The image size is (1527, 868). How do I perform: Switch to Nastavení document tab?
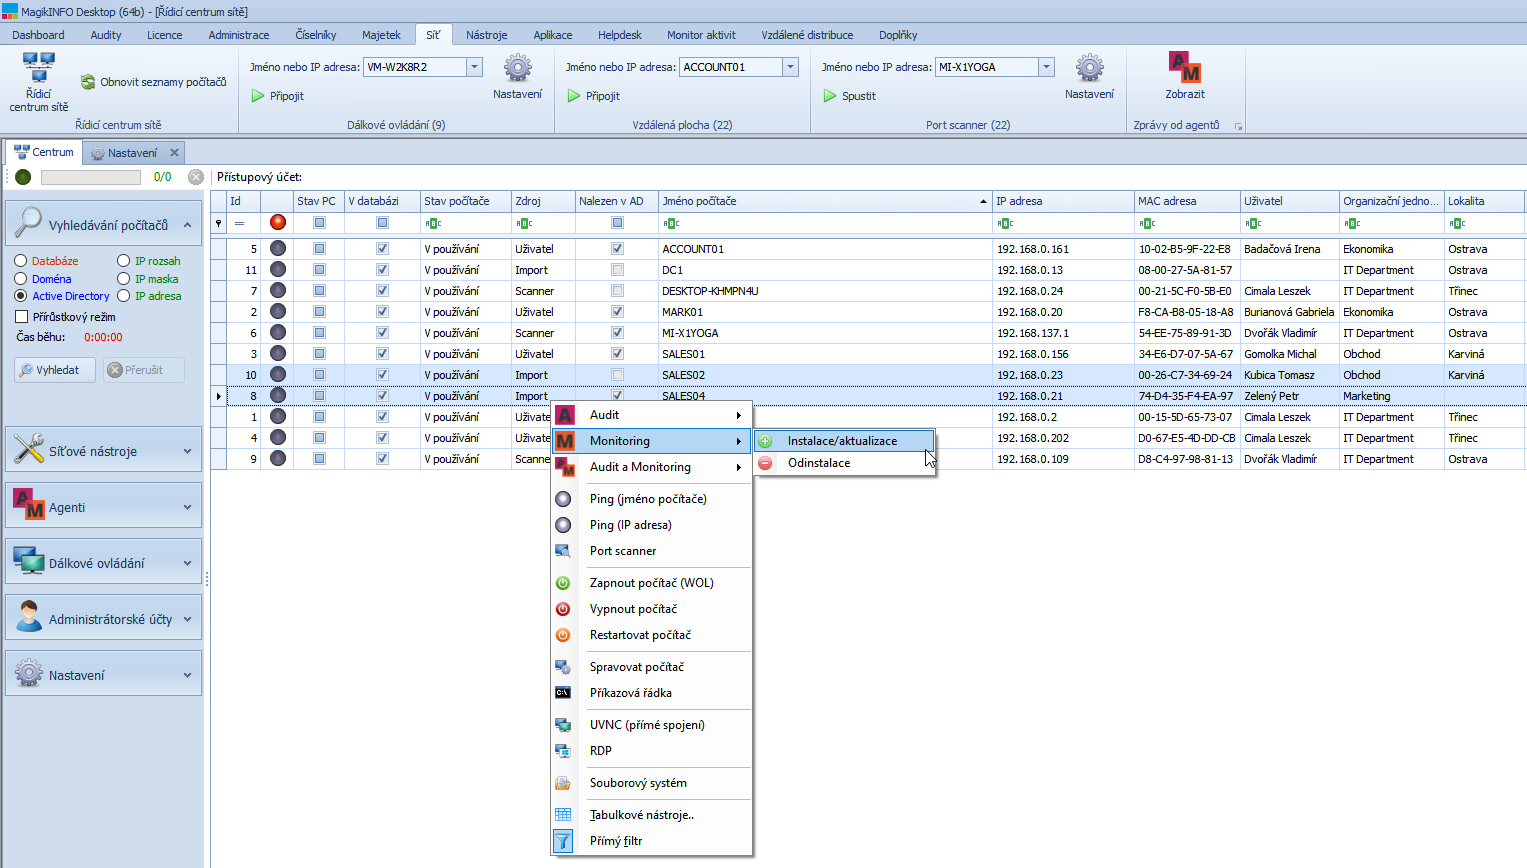tap(132, 153)
